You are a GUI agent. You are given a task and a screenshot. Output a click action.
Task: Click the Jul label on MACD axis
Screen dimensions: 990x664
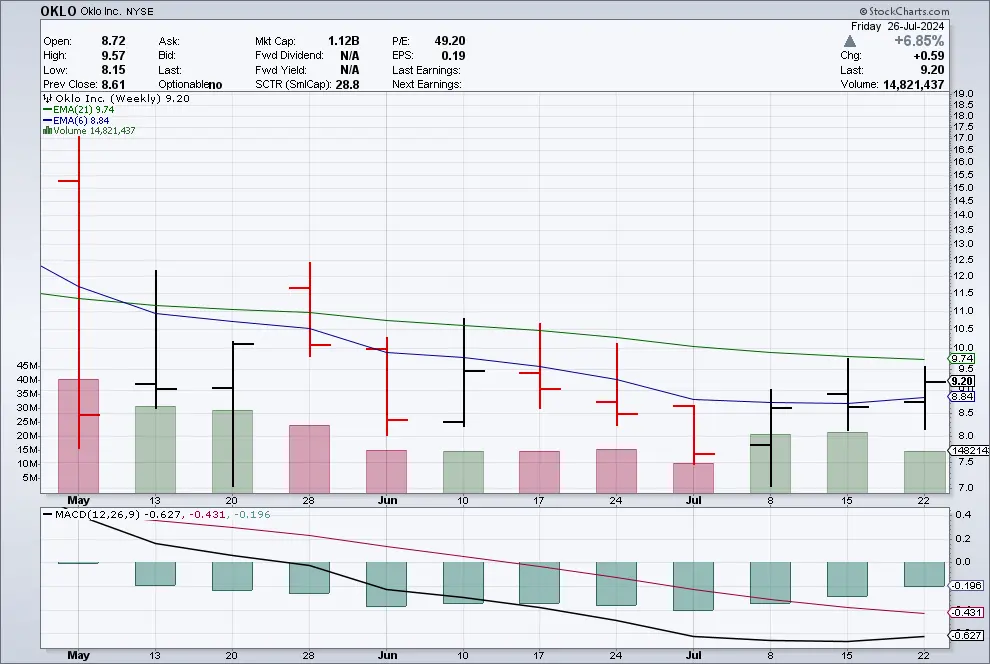[693, 655]
